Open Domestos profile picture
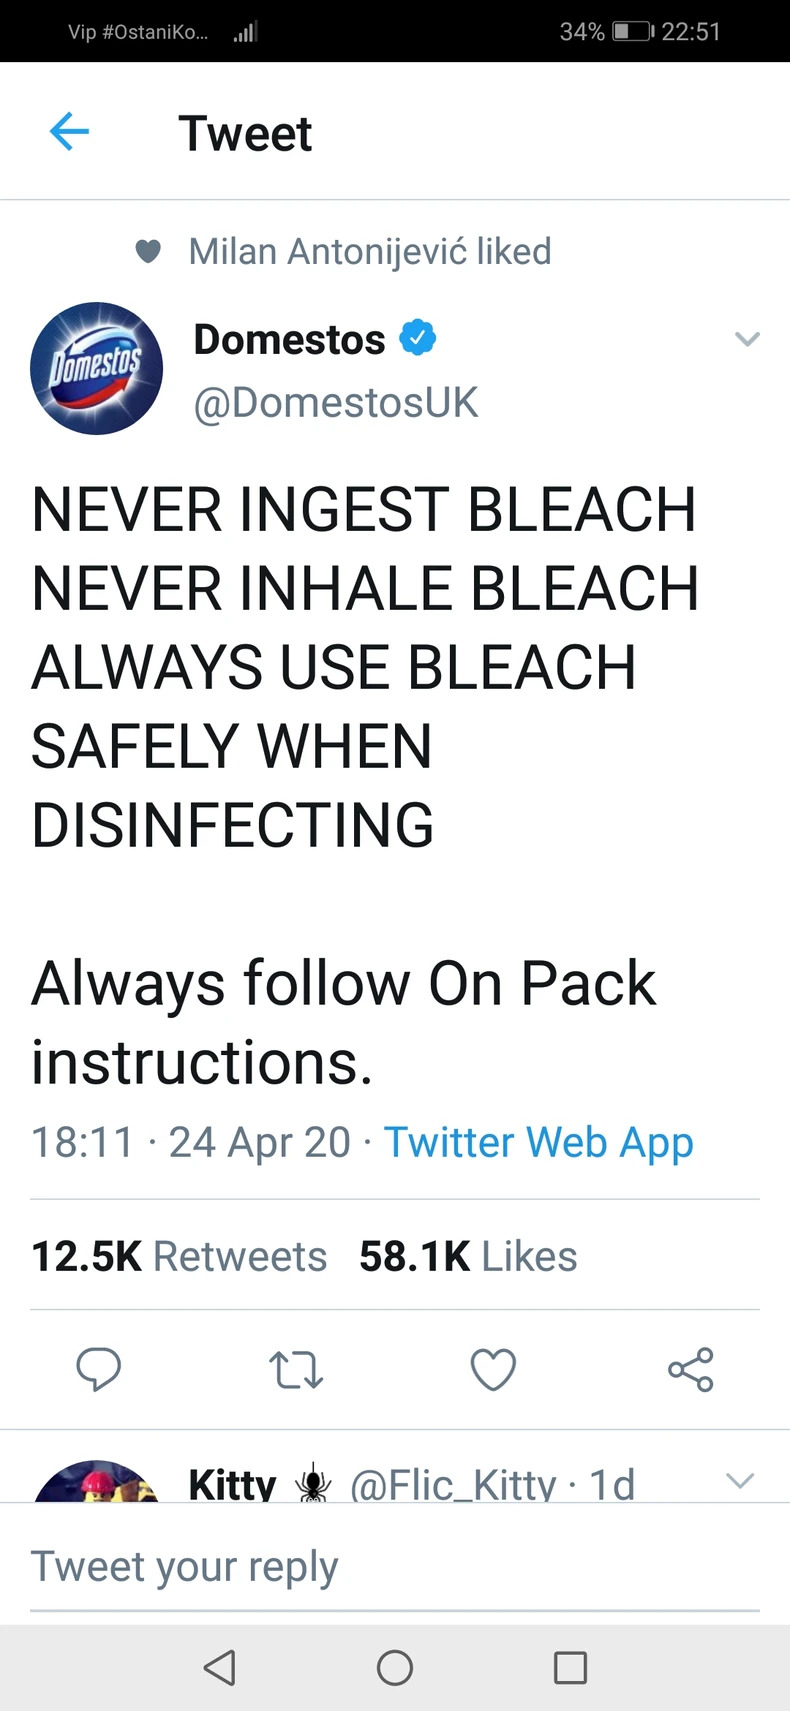This screenshot has height=1711, width=790. pyautogui.click(x=96, y=368)
